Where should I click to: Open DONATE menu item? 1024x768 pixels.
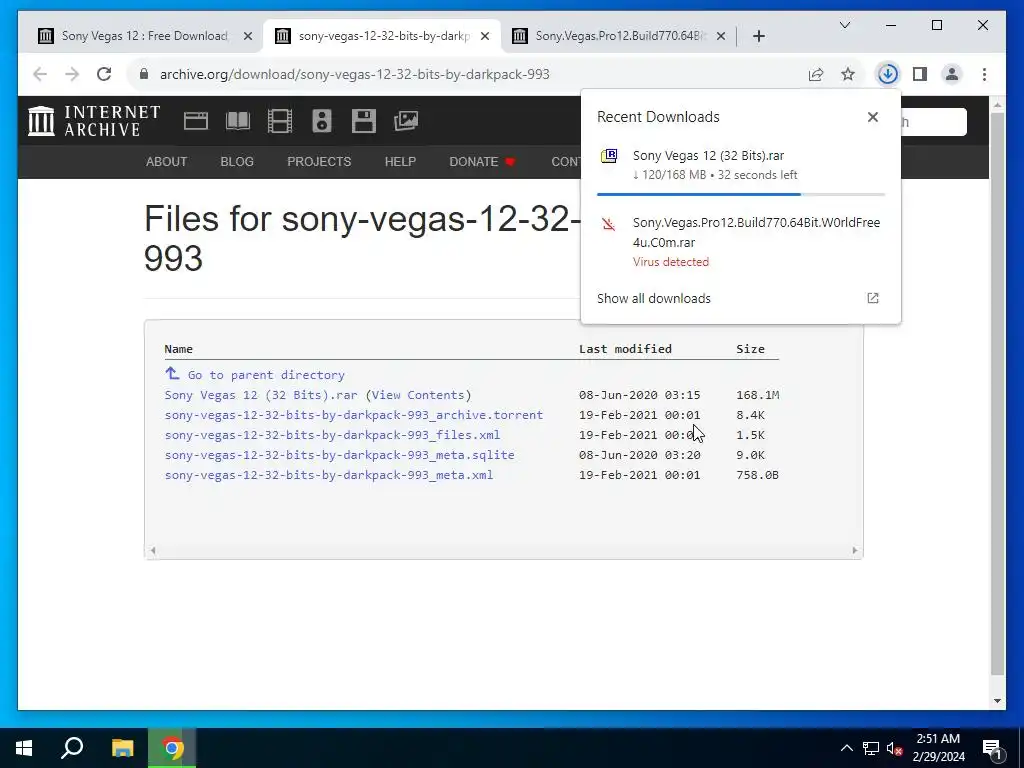pos(482,161)
